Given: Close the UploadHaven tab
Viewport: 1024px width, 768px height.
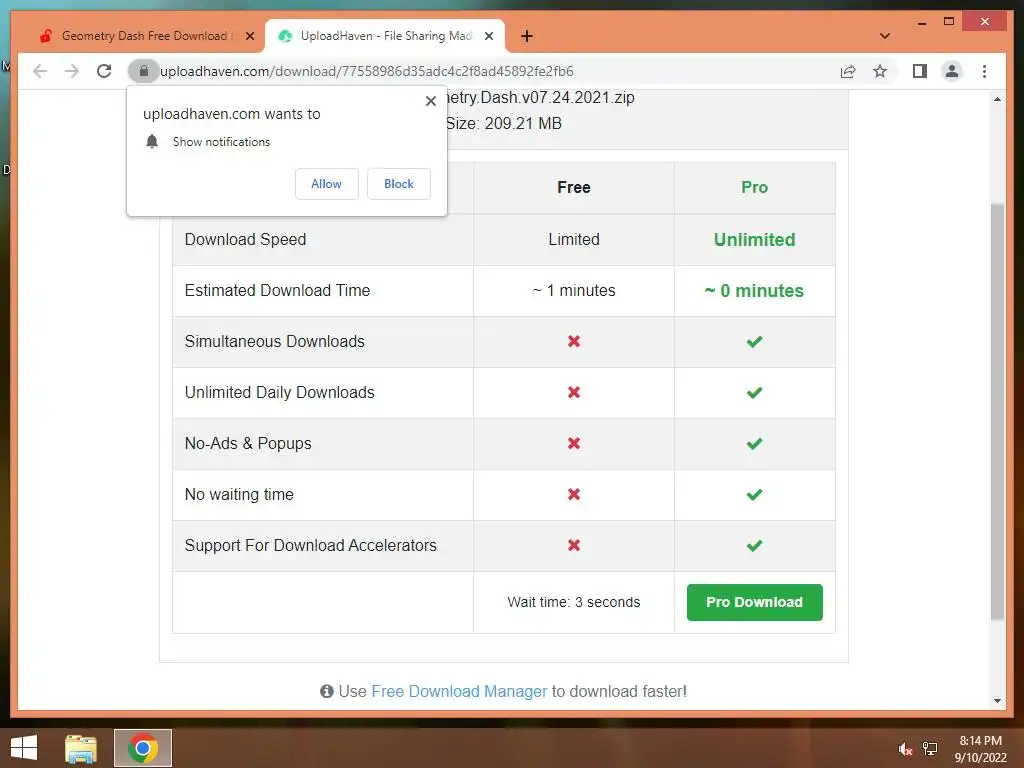Looking at the screenshot, I should [x=488, y=36].
